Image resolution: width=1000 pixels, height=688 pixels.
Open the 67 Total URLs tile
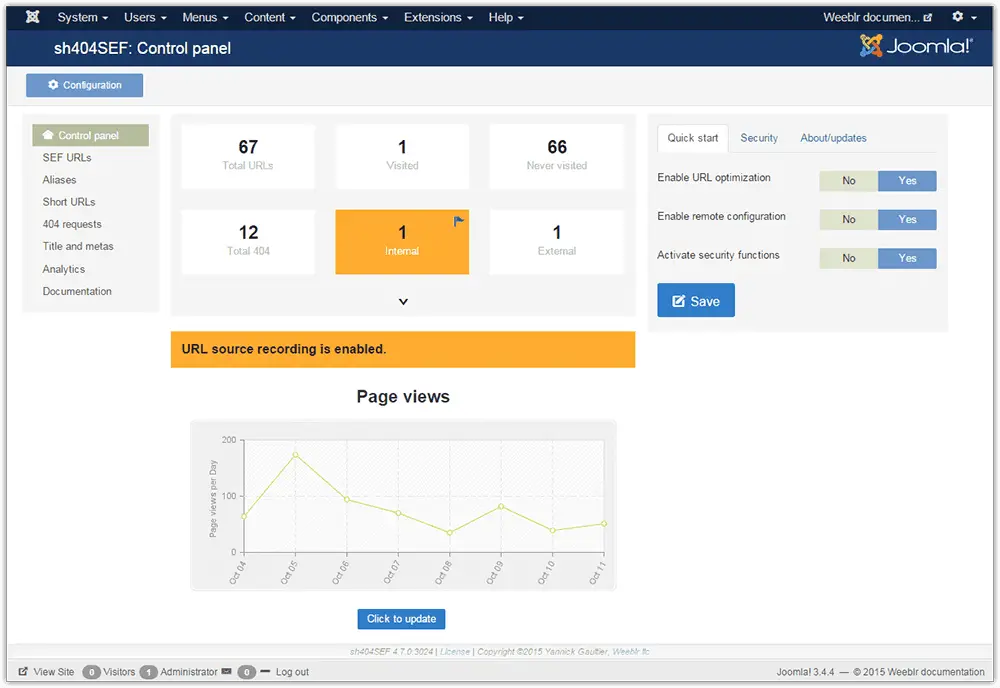pyautogui.click(x=248, y=156)
